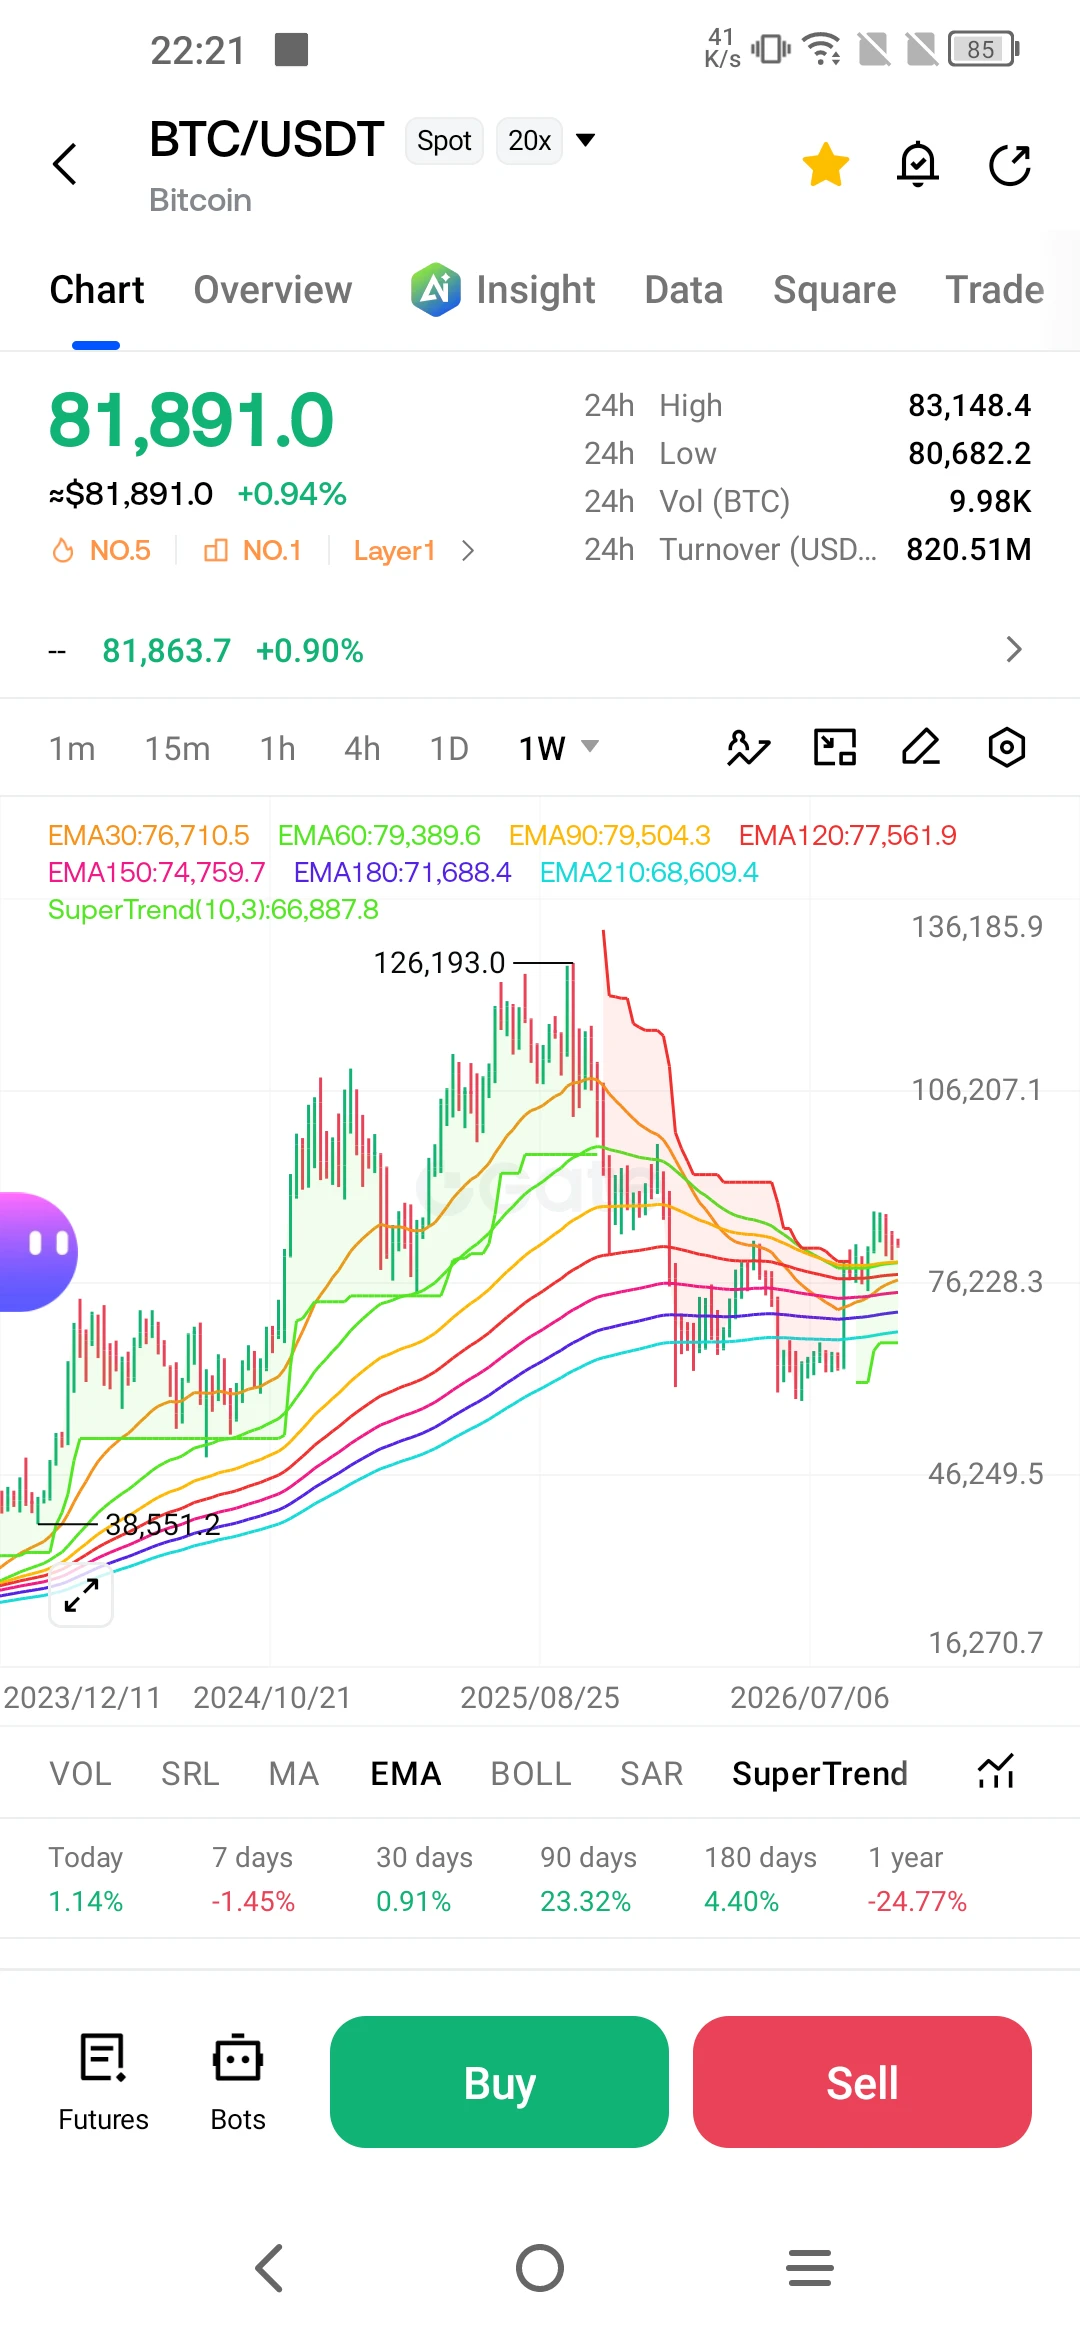
Task: Select the 1h timeframe
Action: coord(278,748)
